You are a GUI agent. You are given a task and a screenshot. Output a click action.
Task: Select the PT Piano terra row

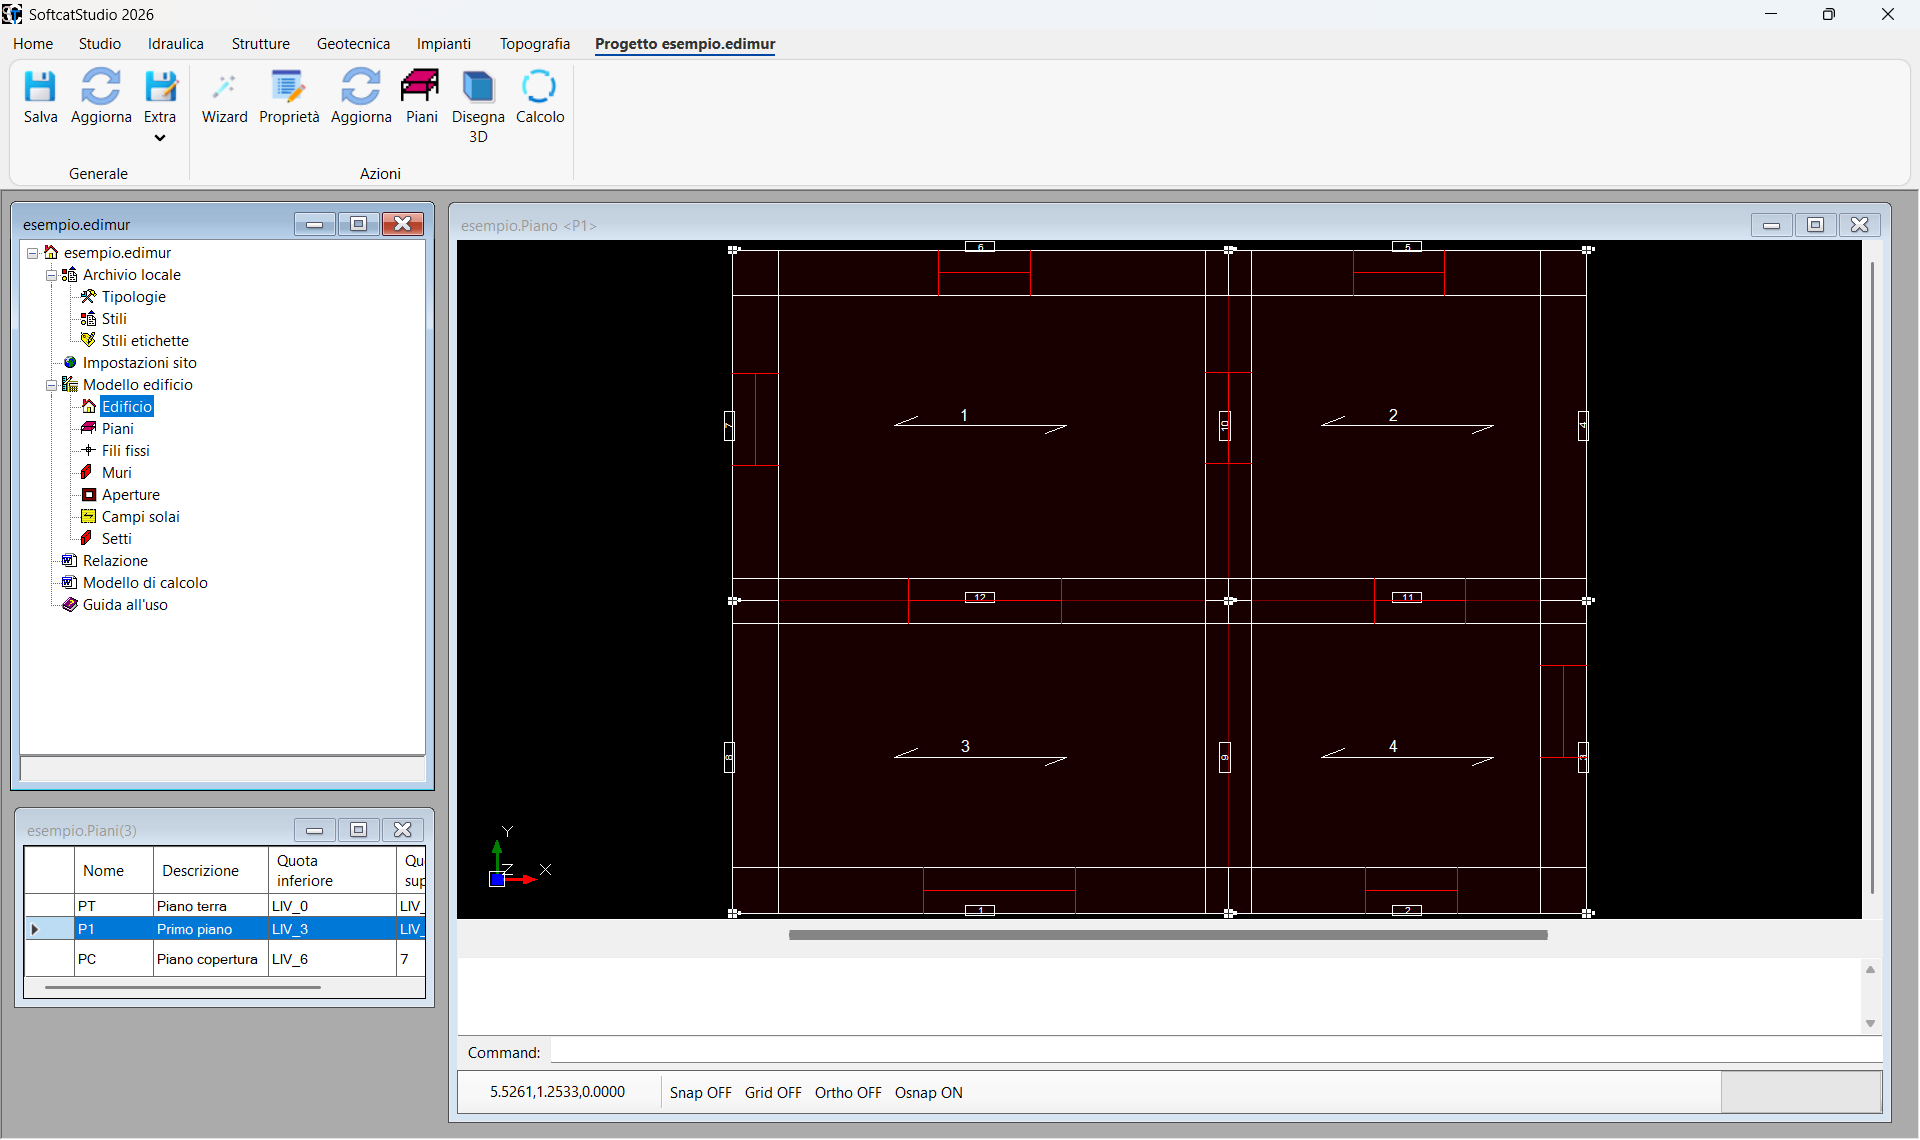pyautogui.click(x=225, y=906)
